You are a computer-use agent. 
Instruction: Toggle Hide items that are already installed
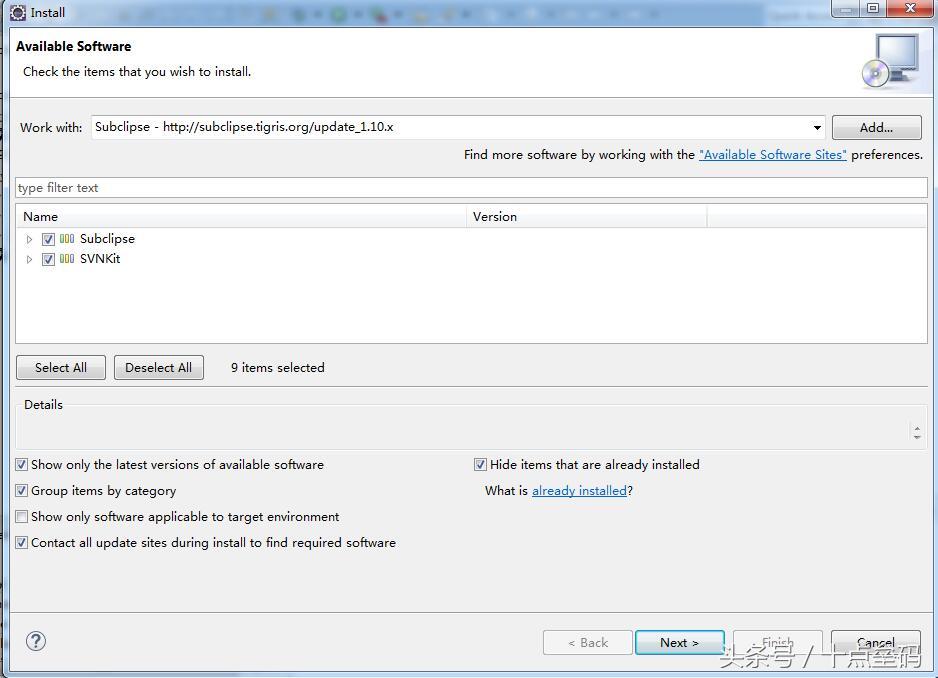[x=480, y=464]
